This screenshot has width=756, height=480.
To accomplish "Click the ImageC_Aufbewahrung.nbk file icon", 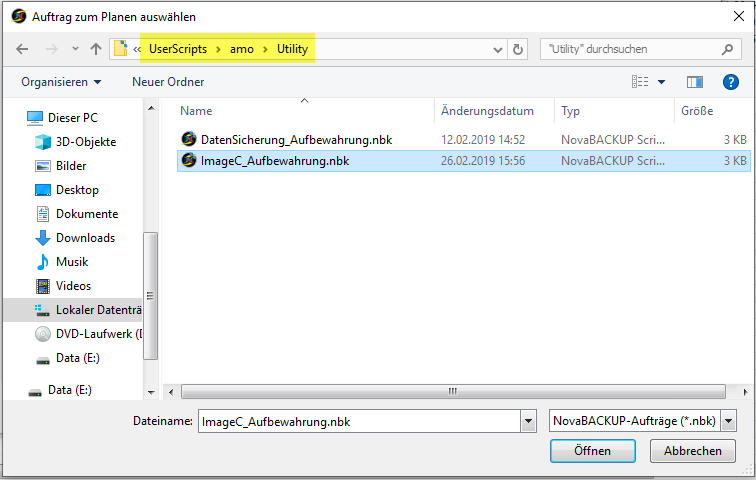I will [x=189, y=160].
